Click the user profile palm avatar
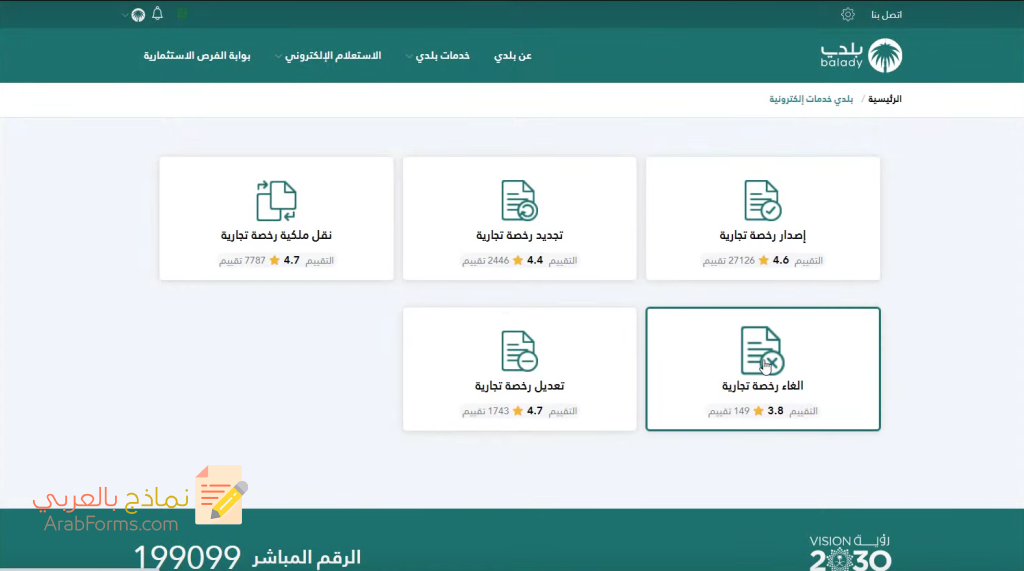 tap(138, 15)
